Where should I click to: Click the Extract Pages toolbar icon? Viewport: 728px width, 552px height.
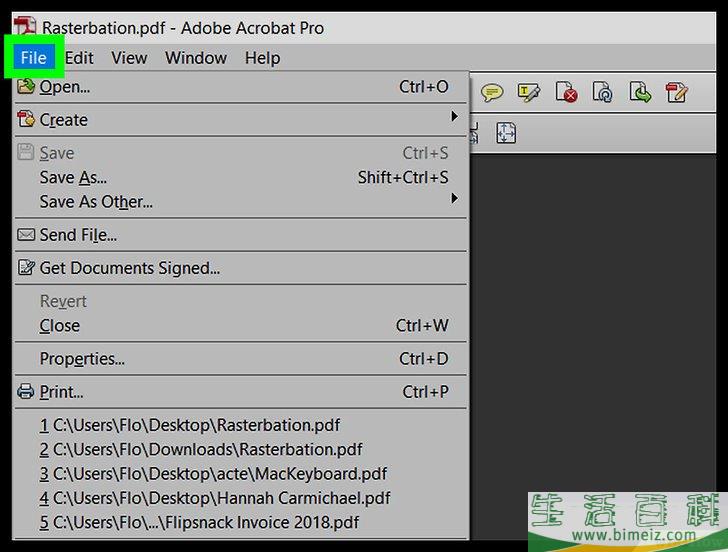point(640,92)
